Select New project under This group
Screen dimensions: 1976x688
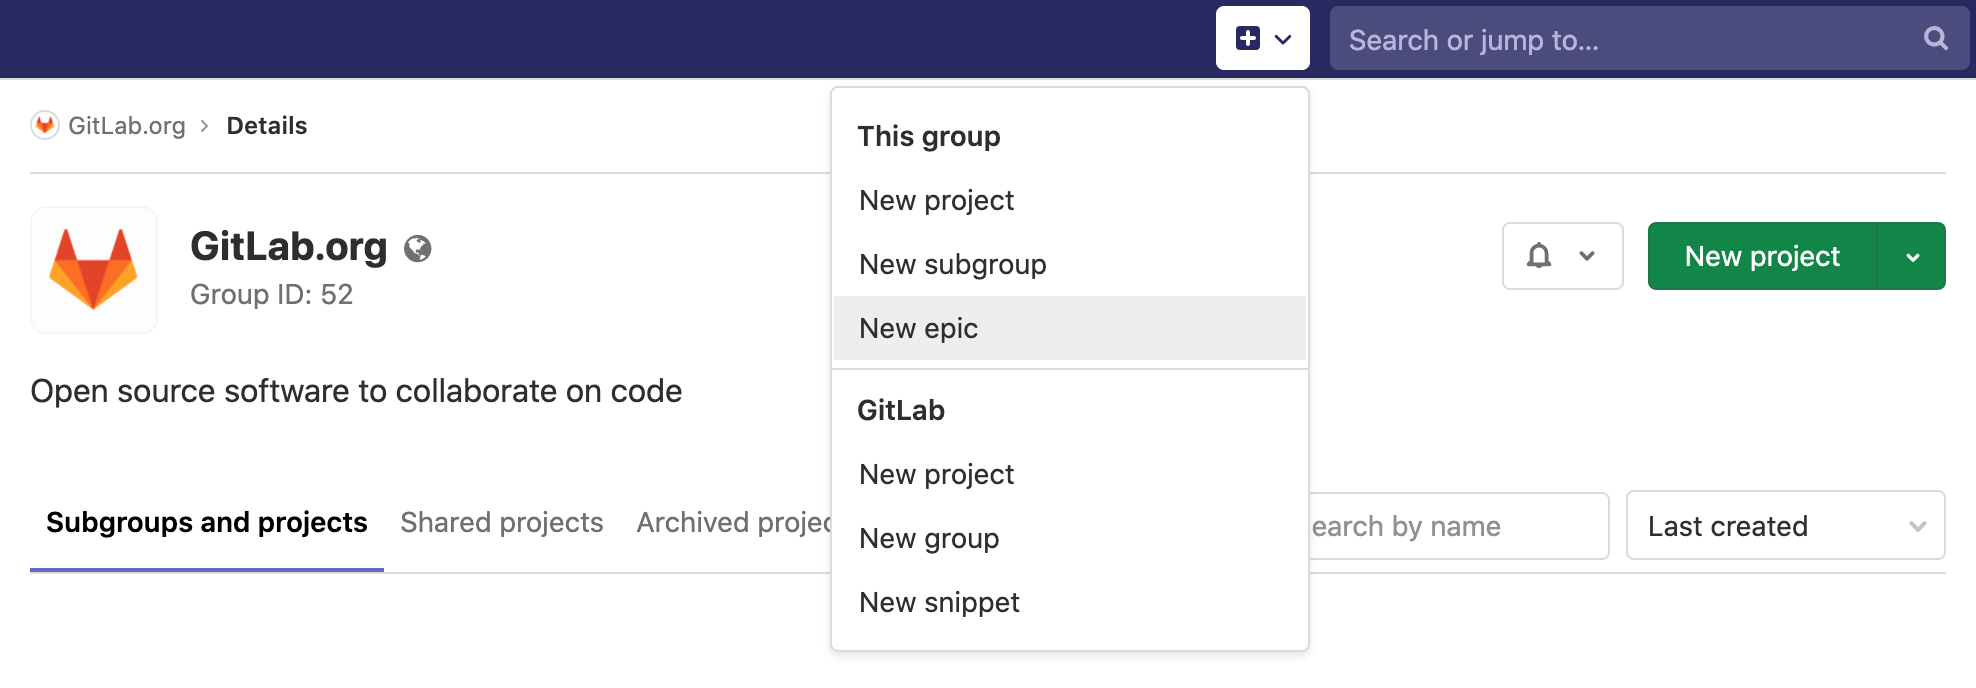click(936, 200)
